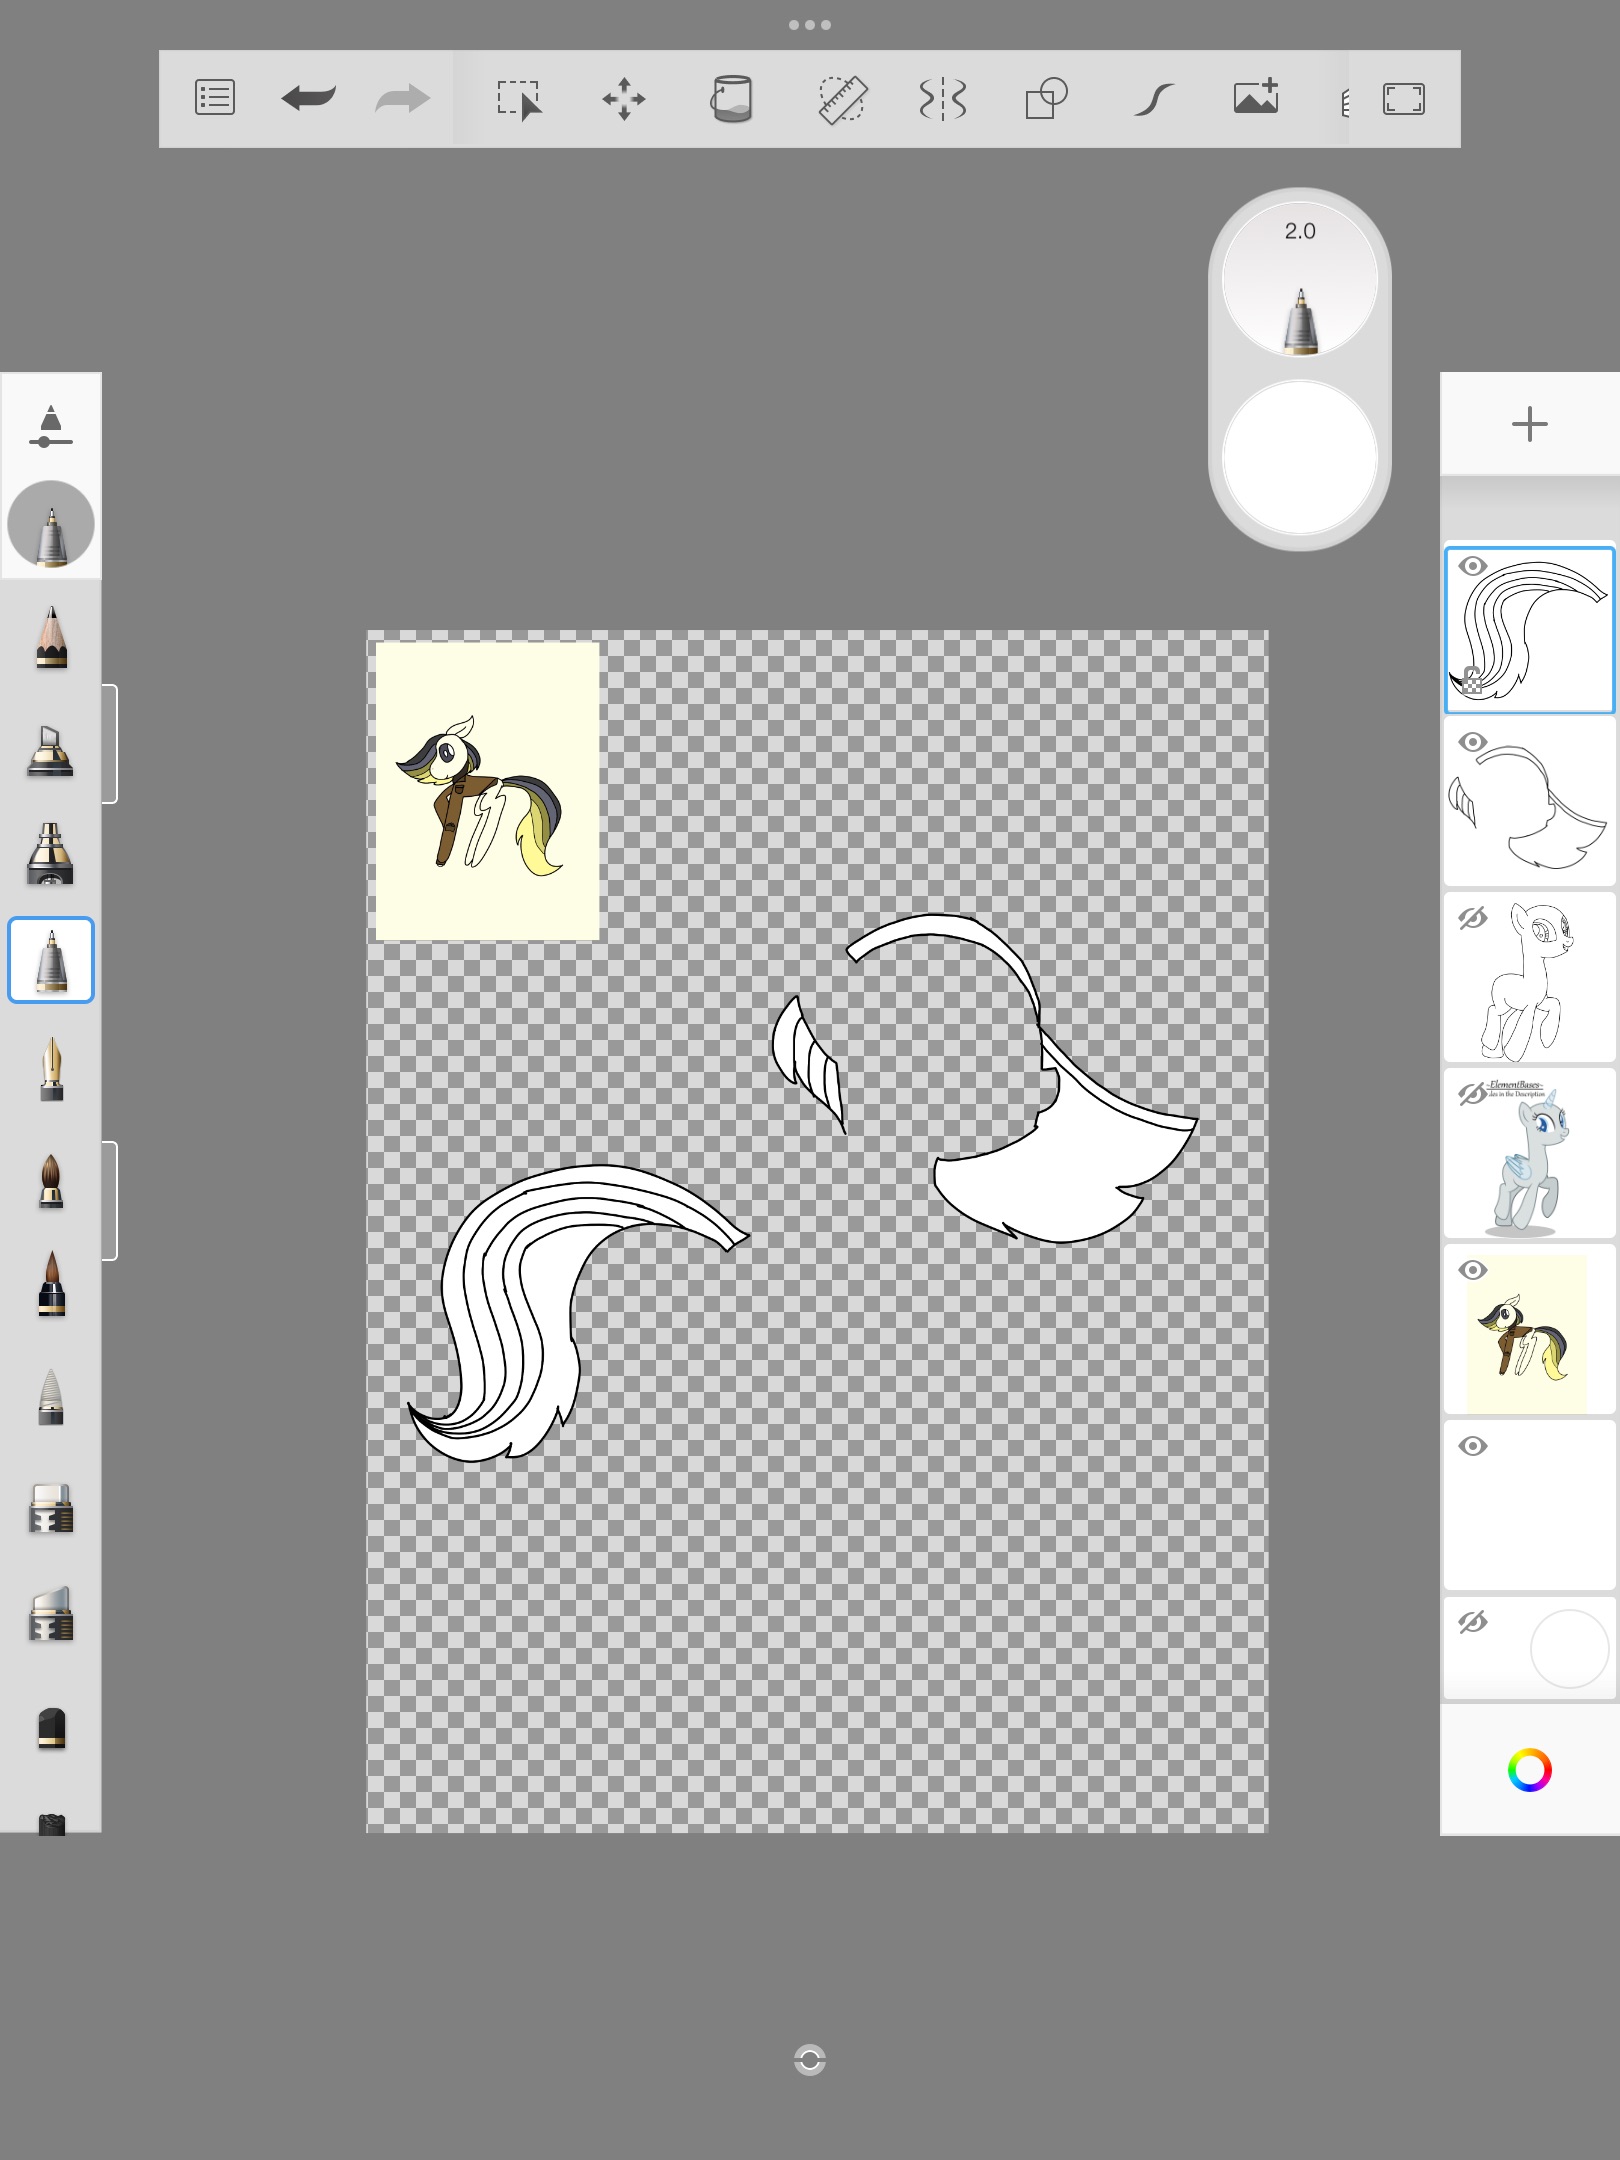Select the colored pony reference layer
1620x2160 pixels.
[1530, 1330]
